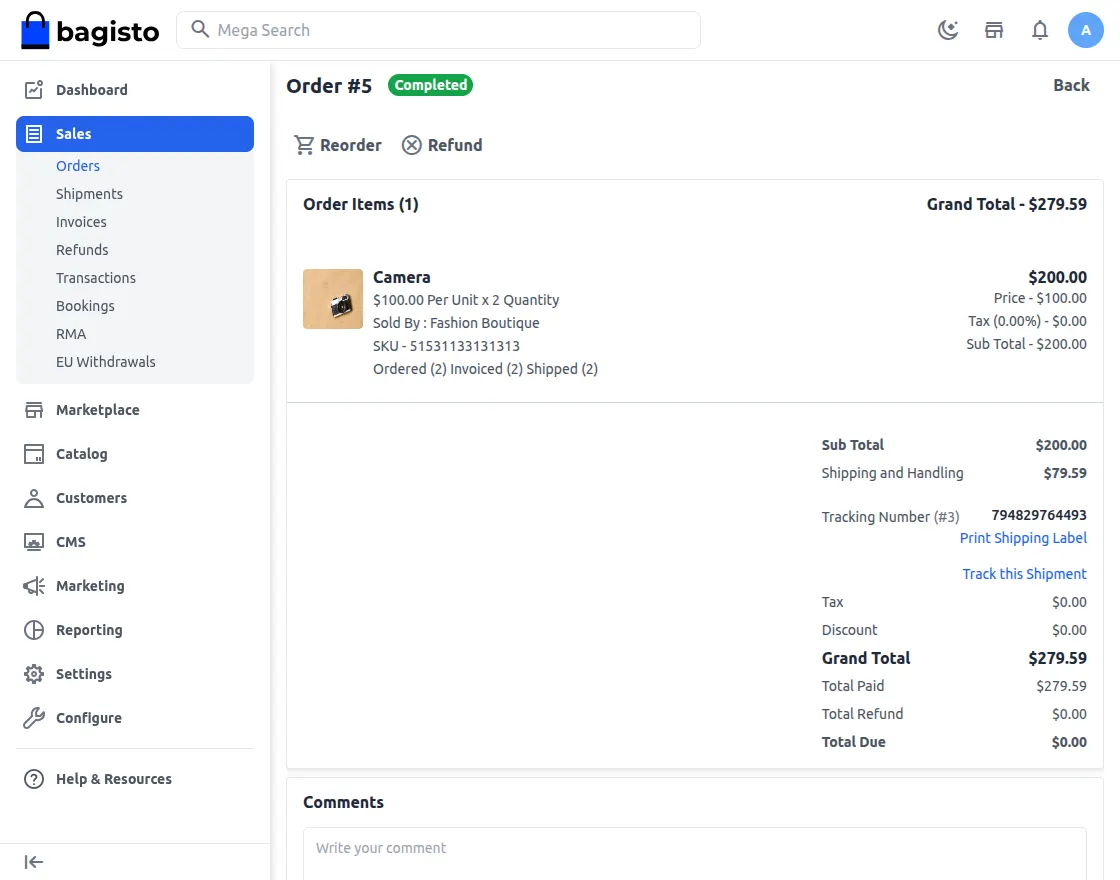Click into Write your comment box
Viewport: 1120px width, 880px height.
pyautogui.click(x=694, y=854)
